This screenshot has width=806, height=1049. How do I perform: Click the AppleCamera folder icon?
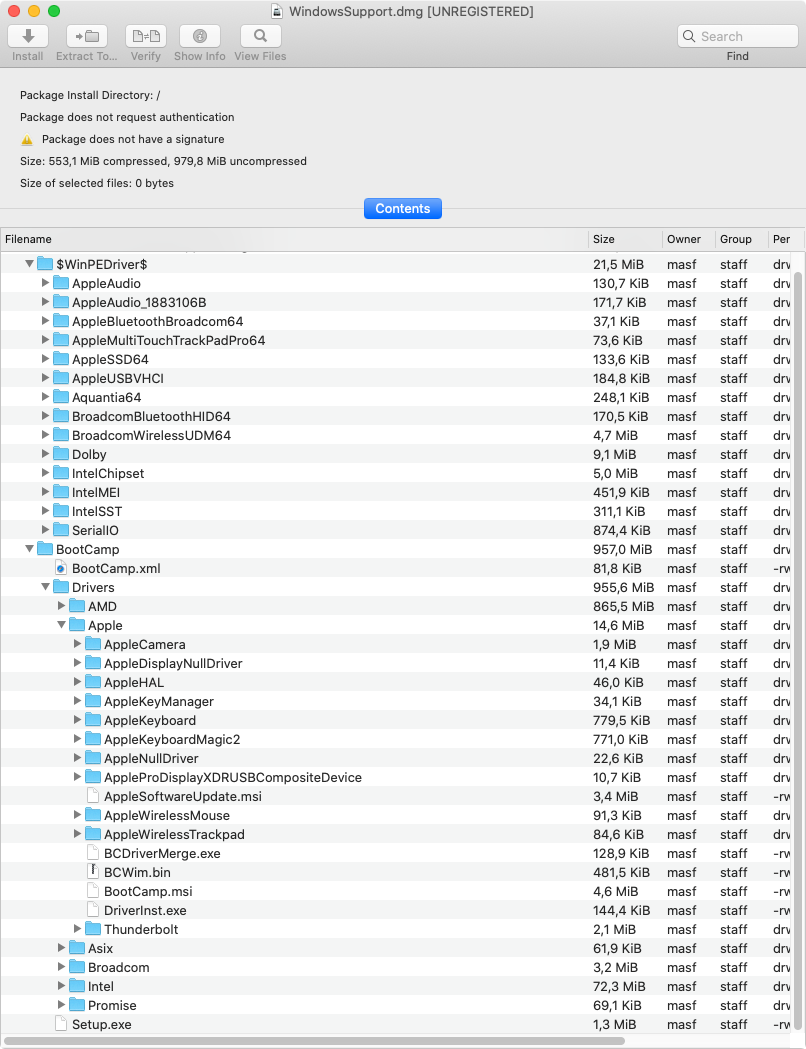(x=93, y=644)
